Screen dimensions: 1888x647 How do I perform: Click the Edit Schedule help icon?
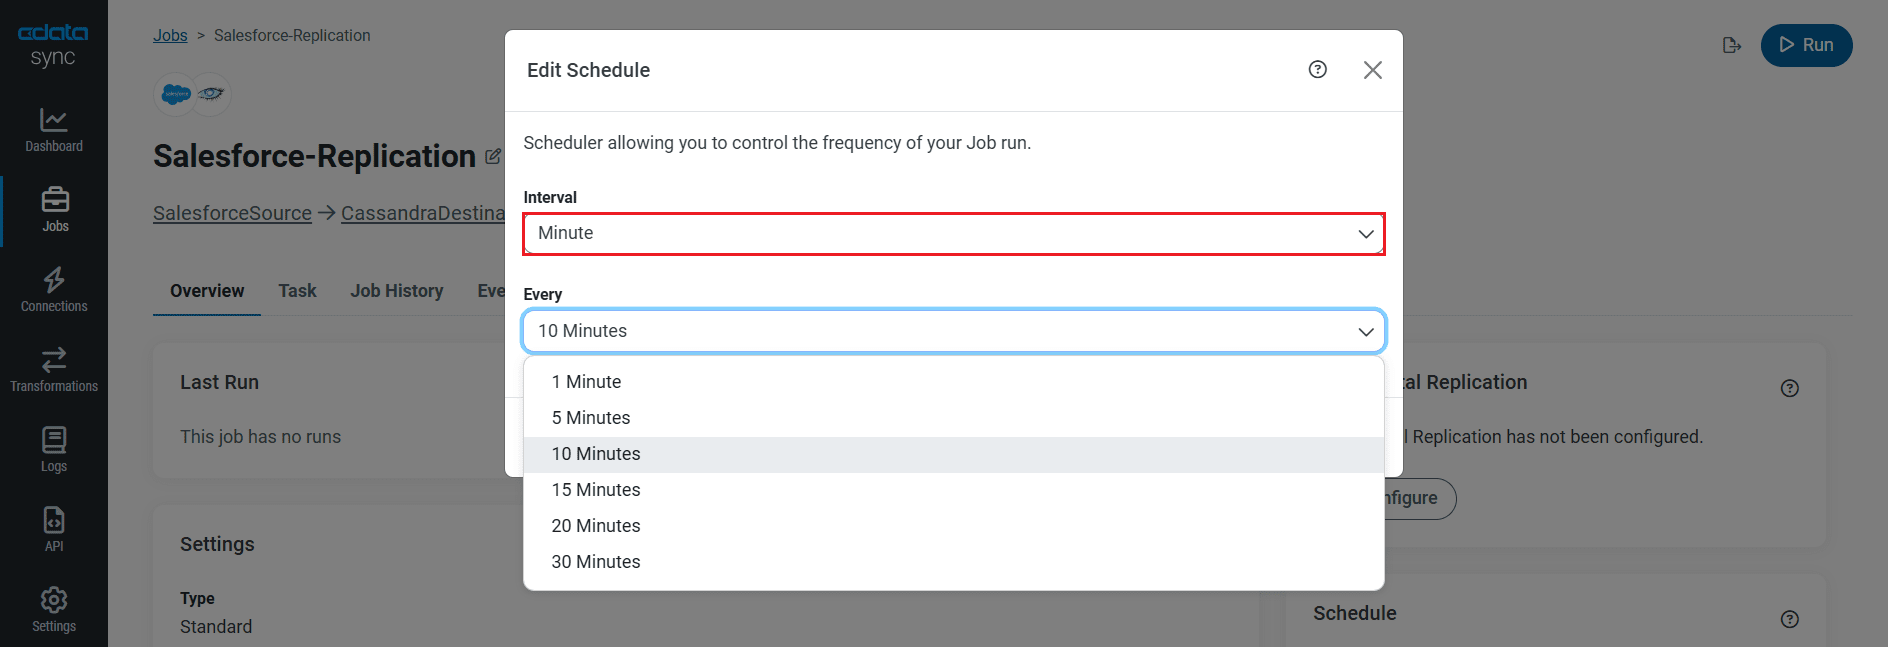click(1318, 70)
